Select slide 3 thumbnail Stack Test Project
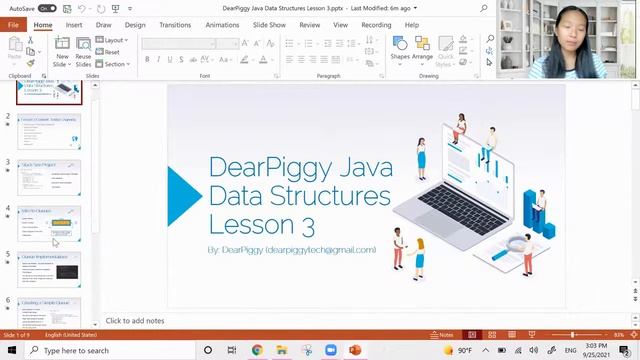Screen dimensions: 640x360 tap(49, 178)
